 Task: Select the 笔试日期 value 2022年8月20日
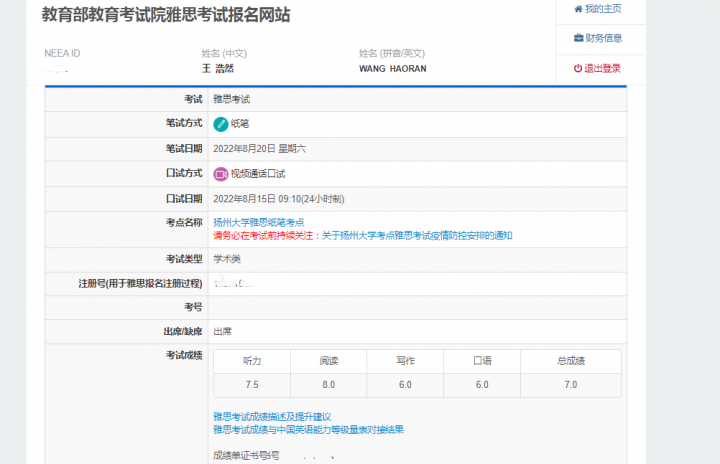tap(259, 149)
